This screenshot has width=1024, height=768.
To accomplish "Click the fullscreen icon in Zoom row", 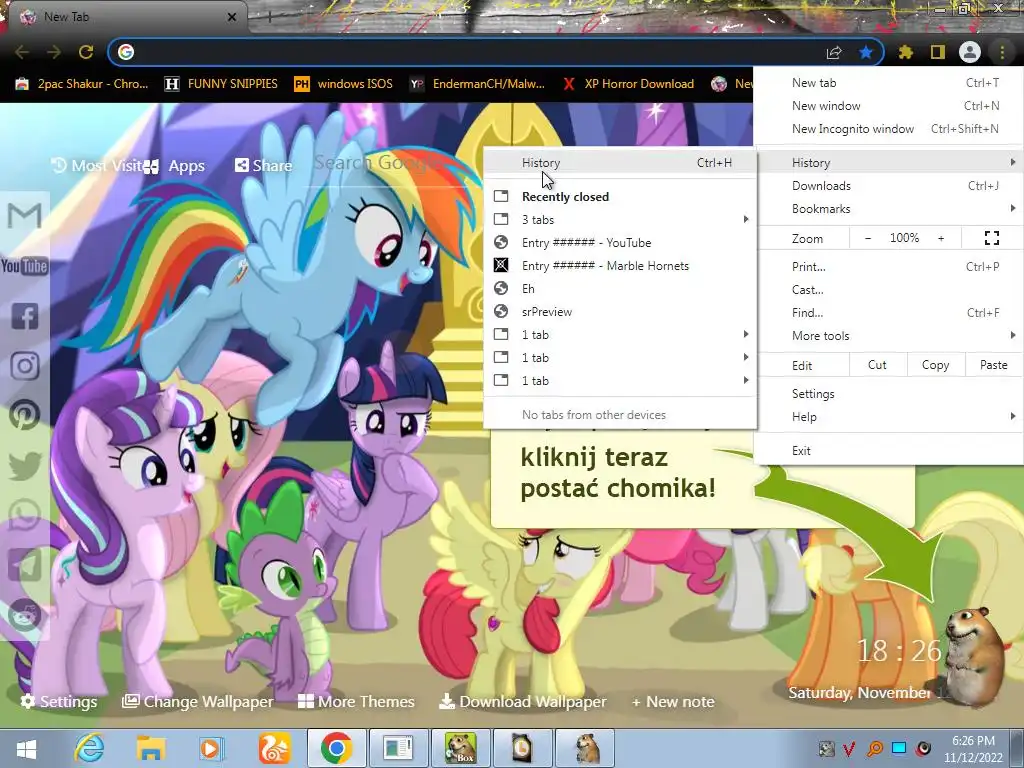I will tap(991, 238).
